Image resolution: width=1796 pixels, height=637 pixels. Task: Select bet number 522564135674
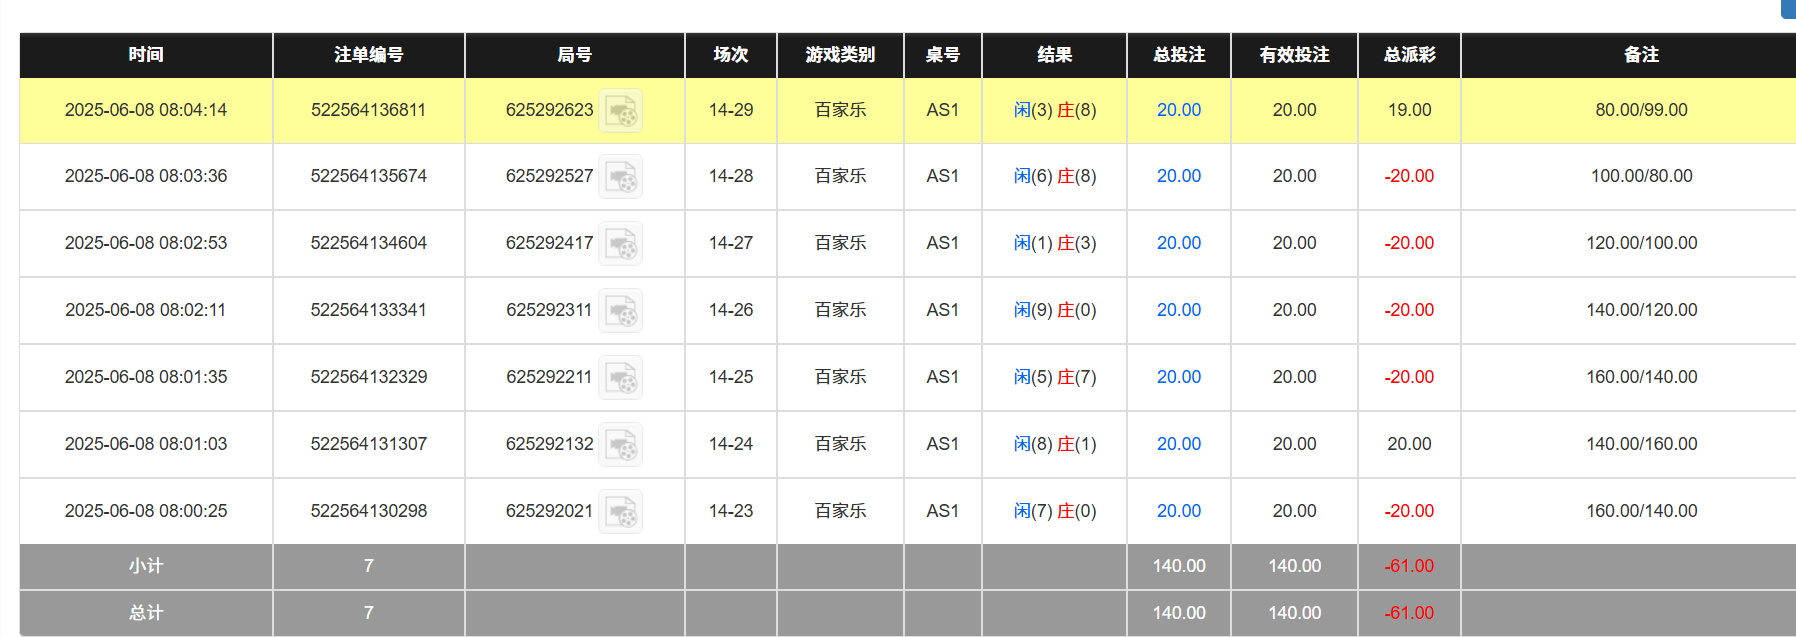368,176
